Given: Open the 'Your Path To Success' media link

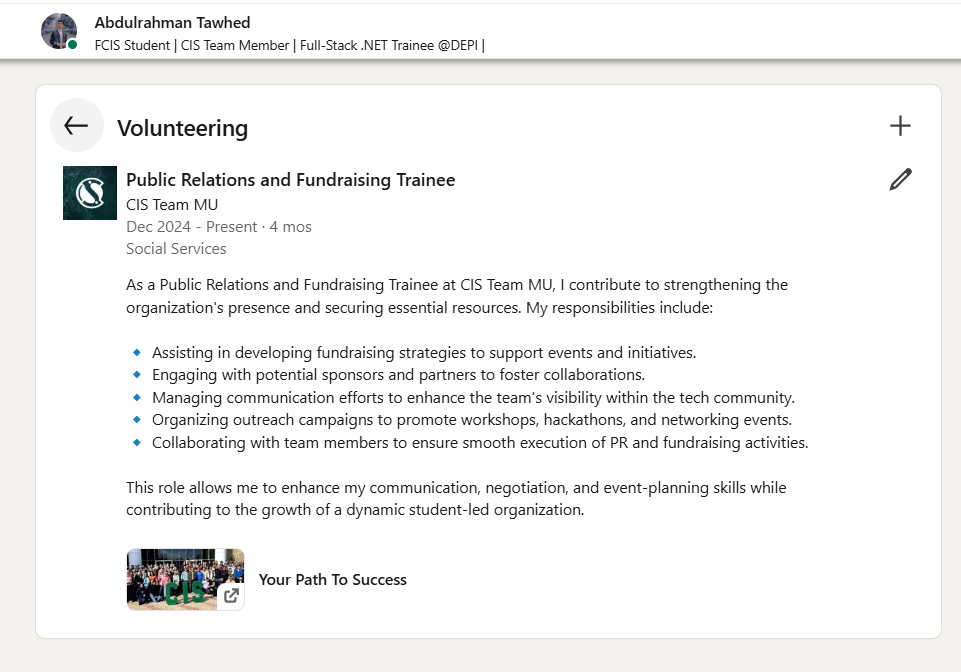Looking at the screenshot, I should click(x=333, y=579).
